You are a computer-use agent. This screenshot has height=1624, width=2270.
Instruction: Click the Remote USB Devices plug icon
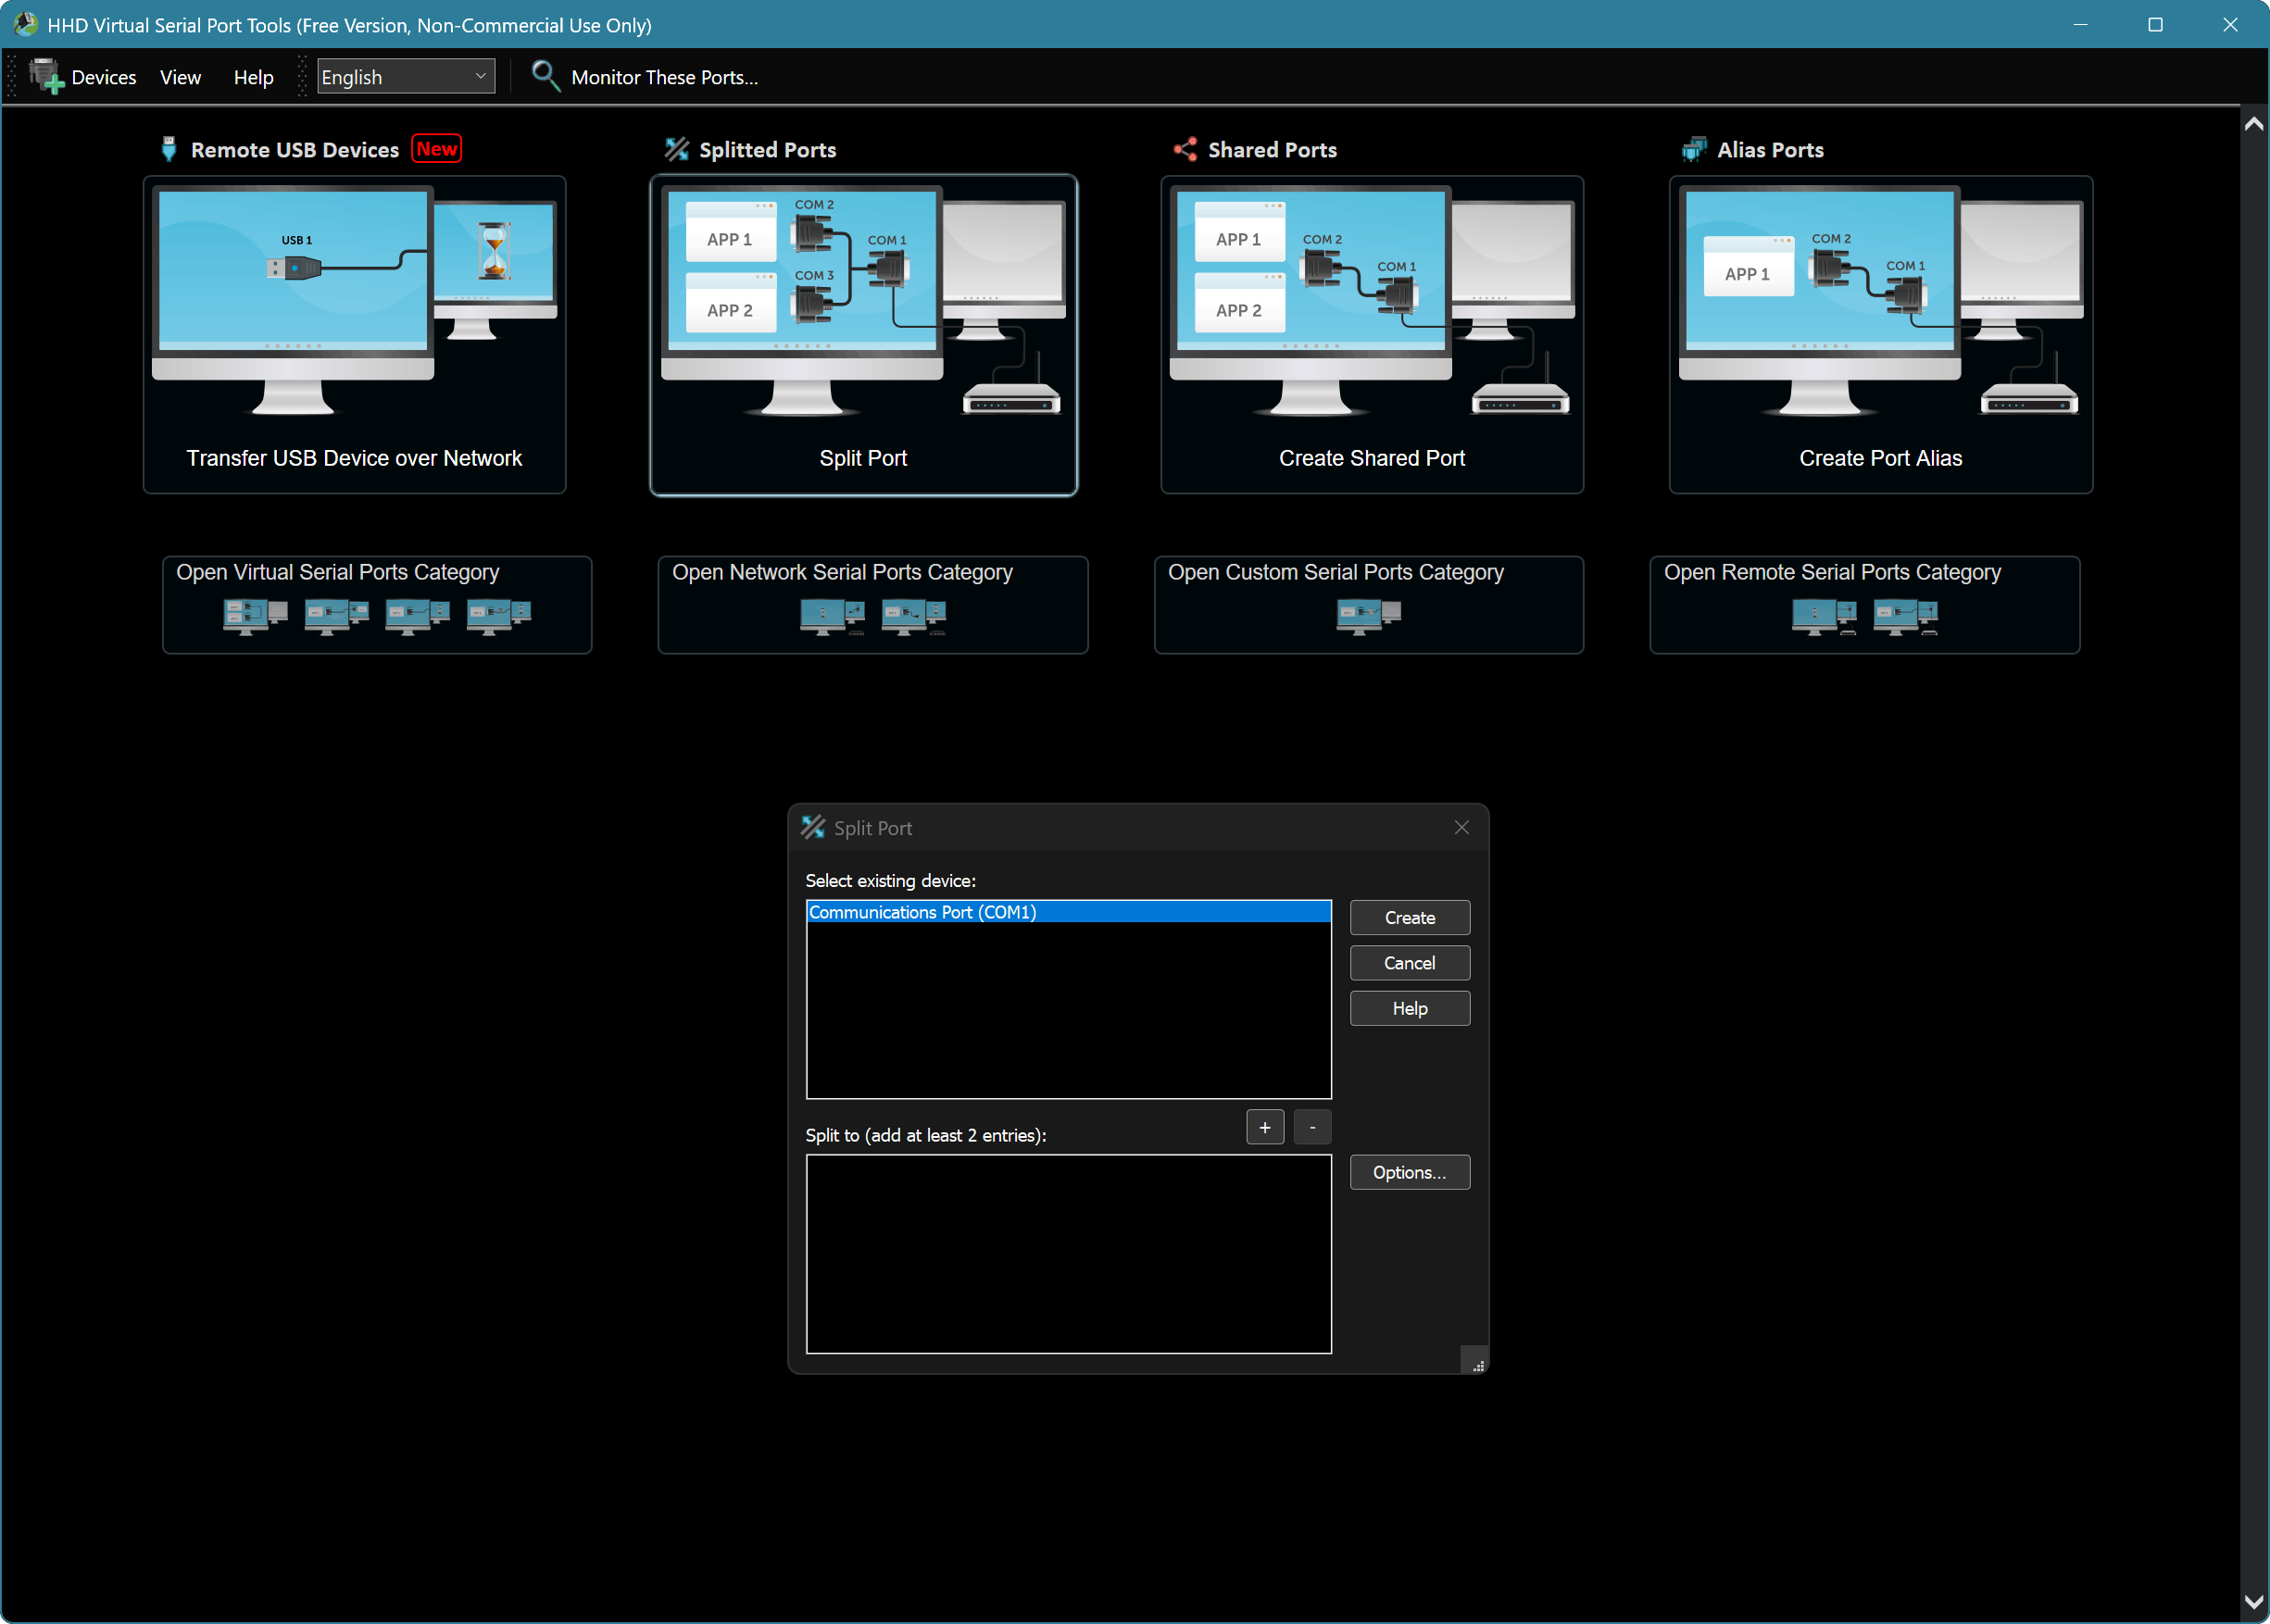pos(169,149)
